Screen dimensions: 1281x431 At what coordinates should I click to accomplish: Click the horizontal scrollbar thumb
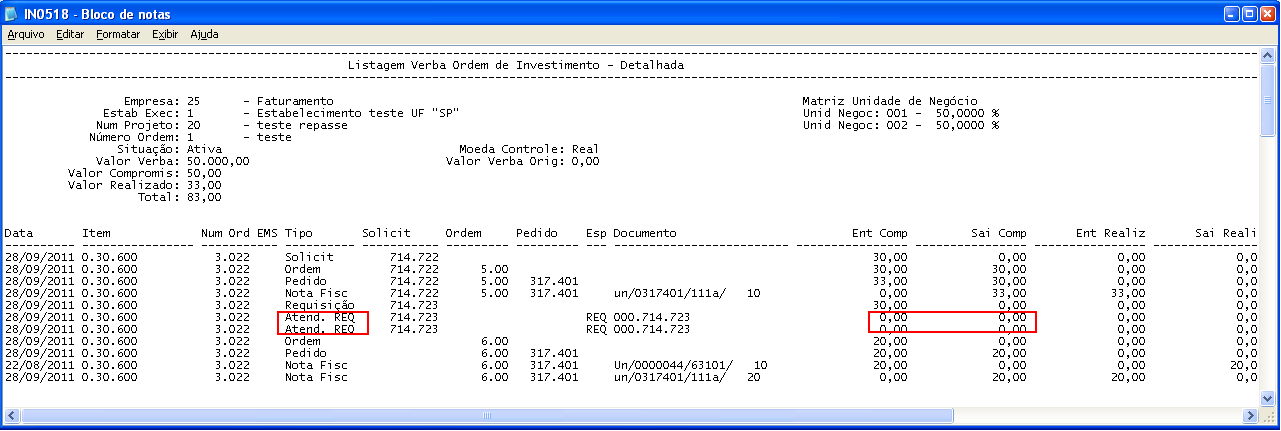pyautogui.click(x=485, y=415)
